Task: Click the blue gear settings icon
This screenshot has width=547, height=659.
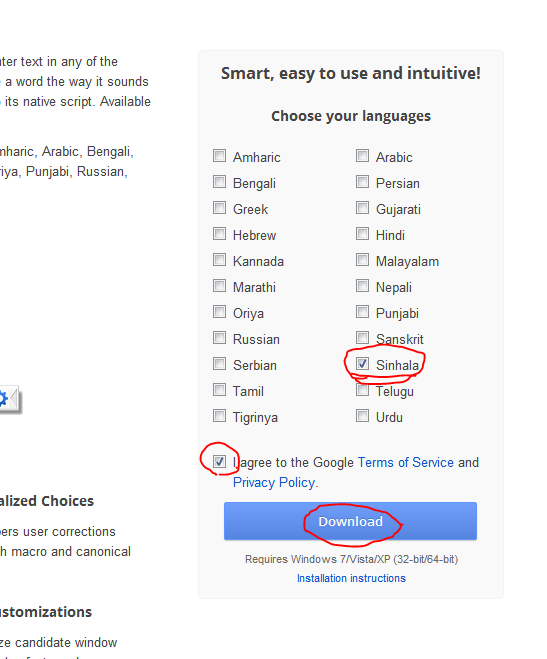Action: pos(3,398)
